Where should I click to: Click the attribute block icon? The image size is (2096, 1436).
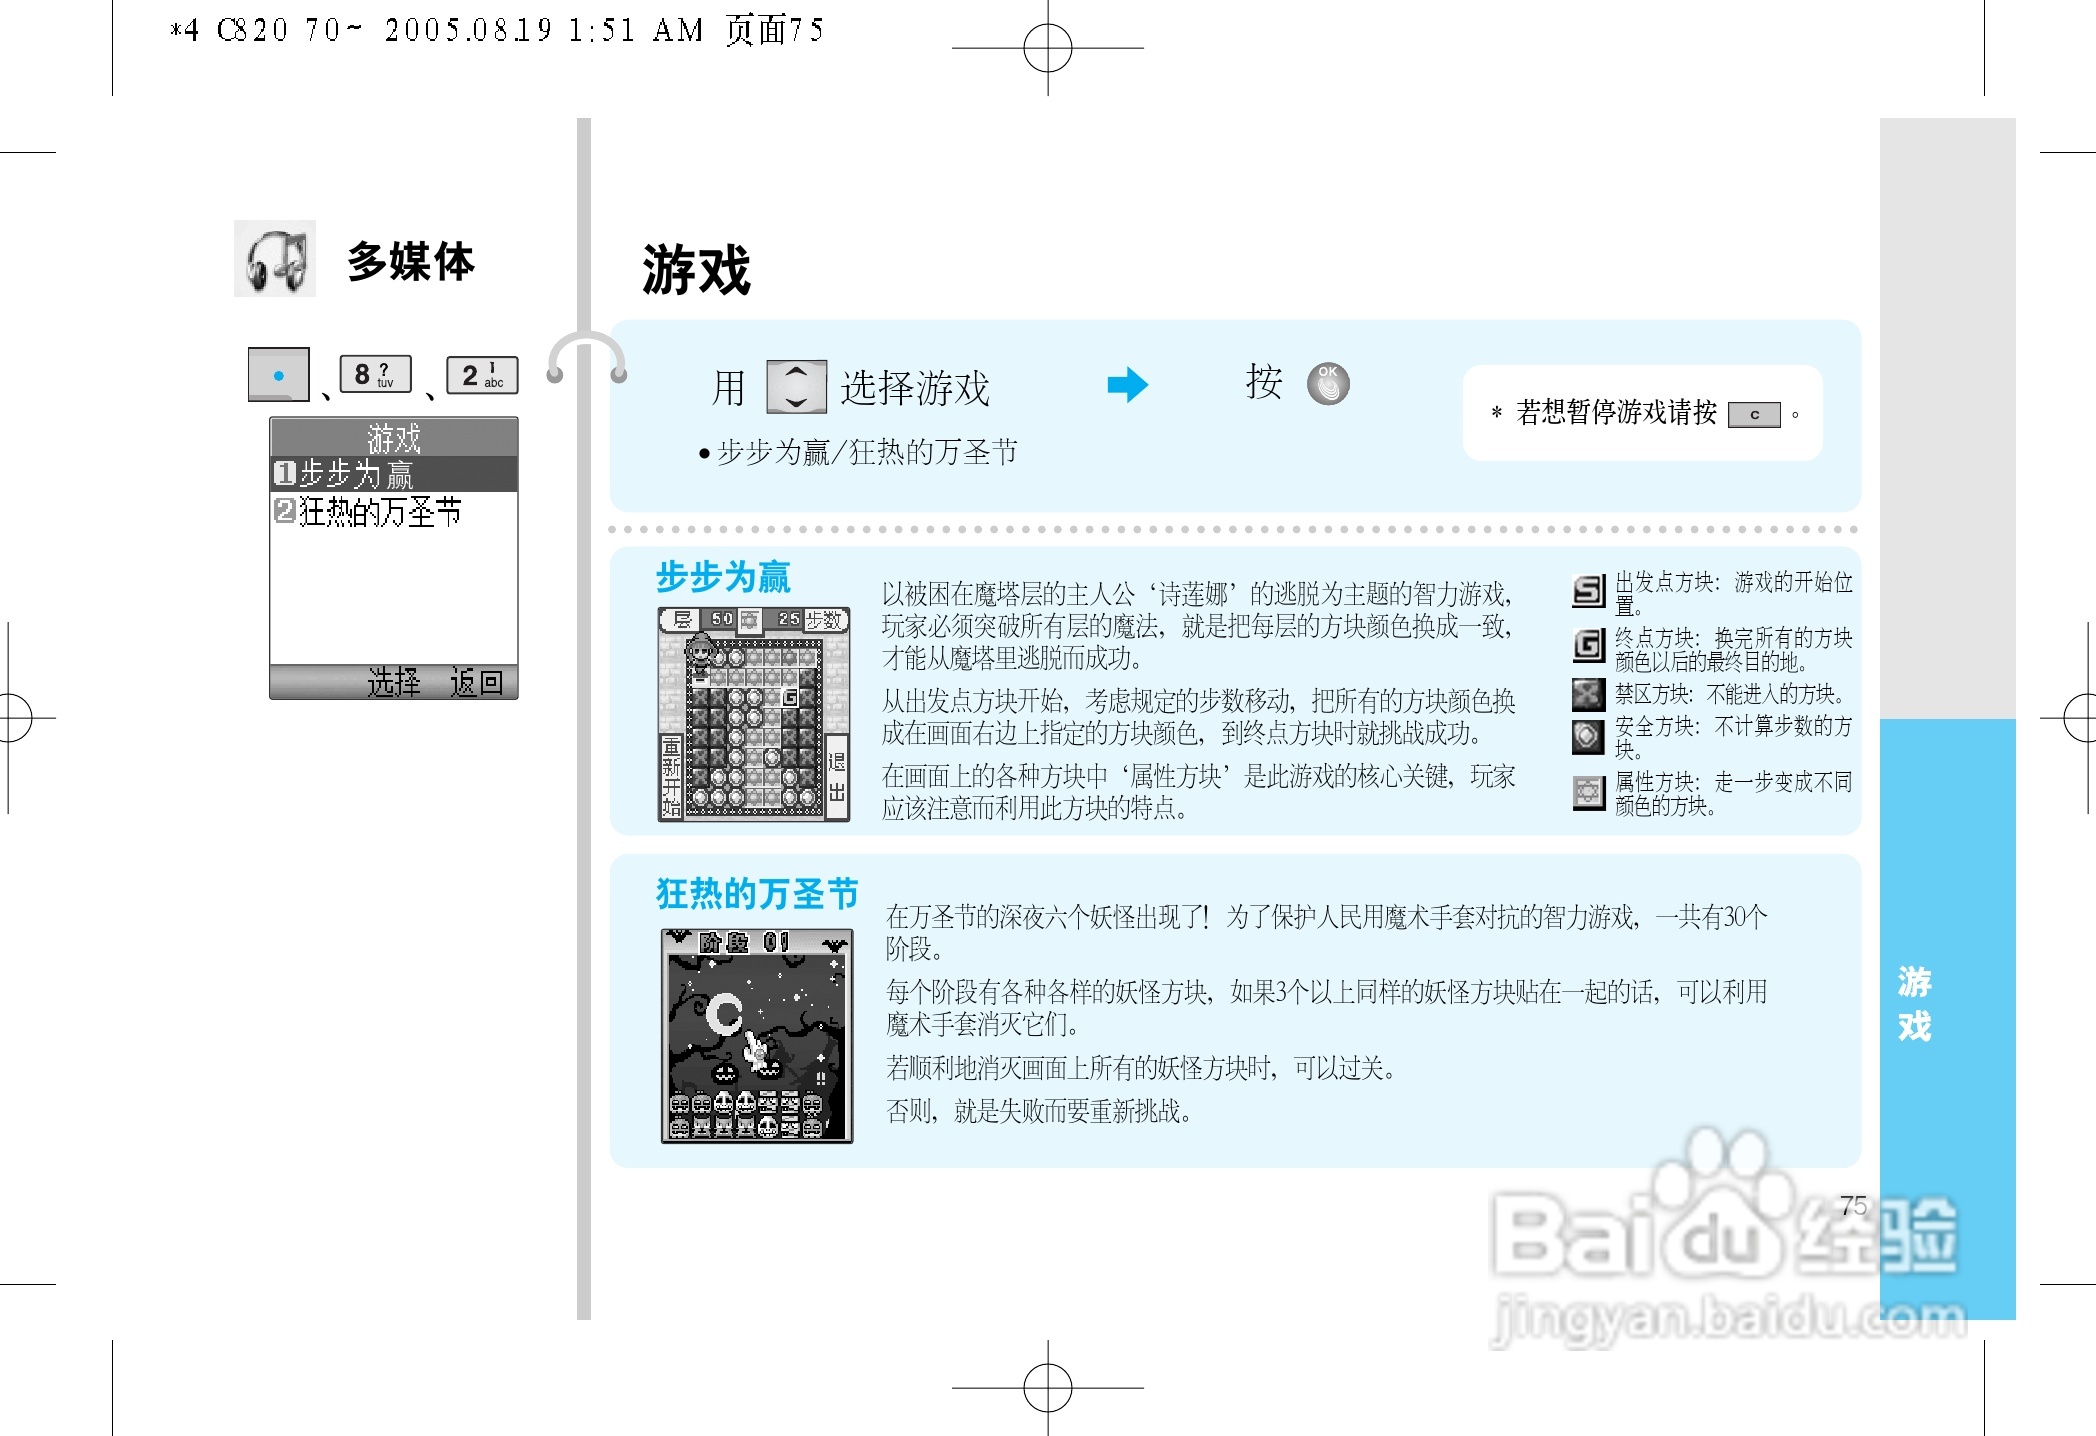click(x=1588, y=793)
